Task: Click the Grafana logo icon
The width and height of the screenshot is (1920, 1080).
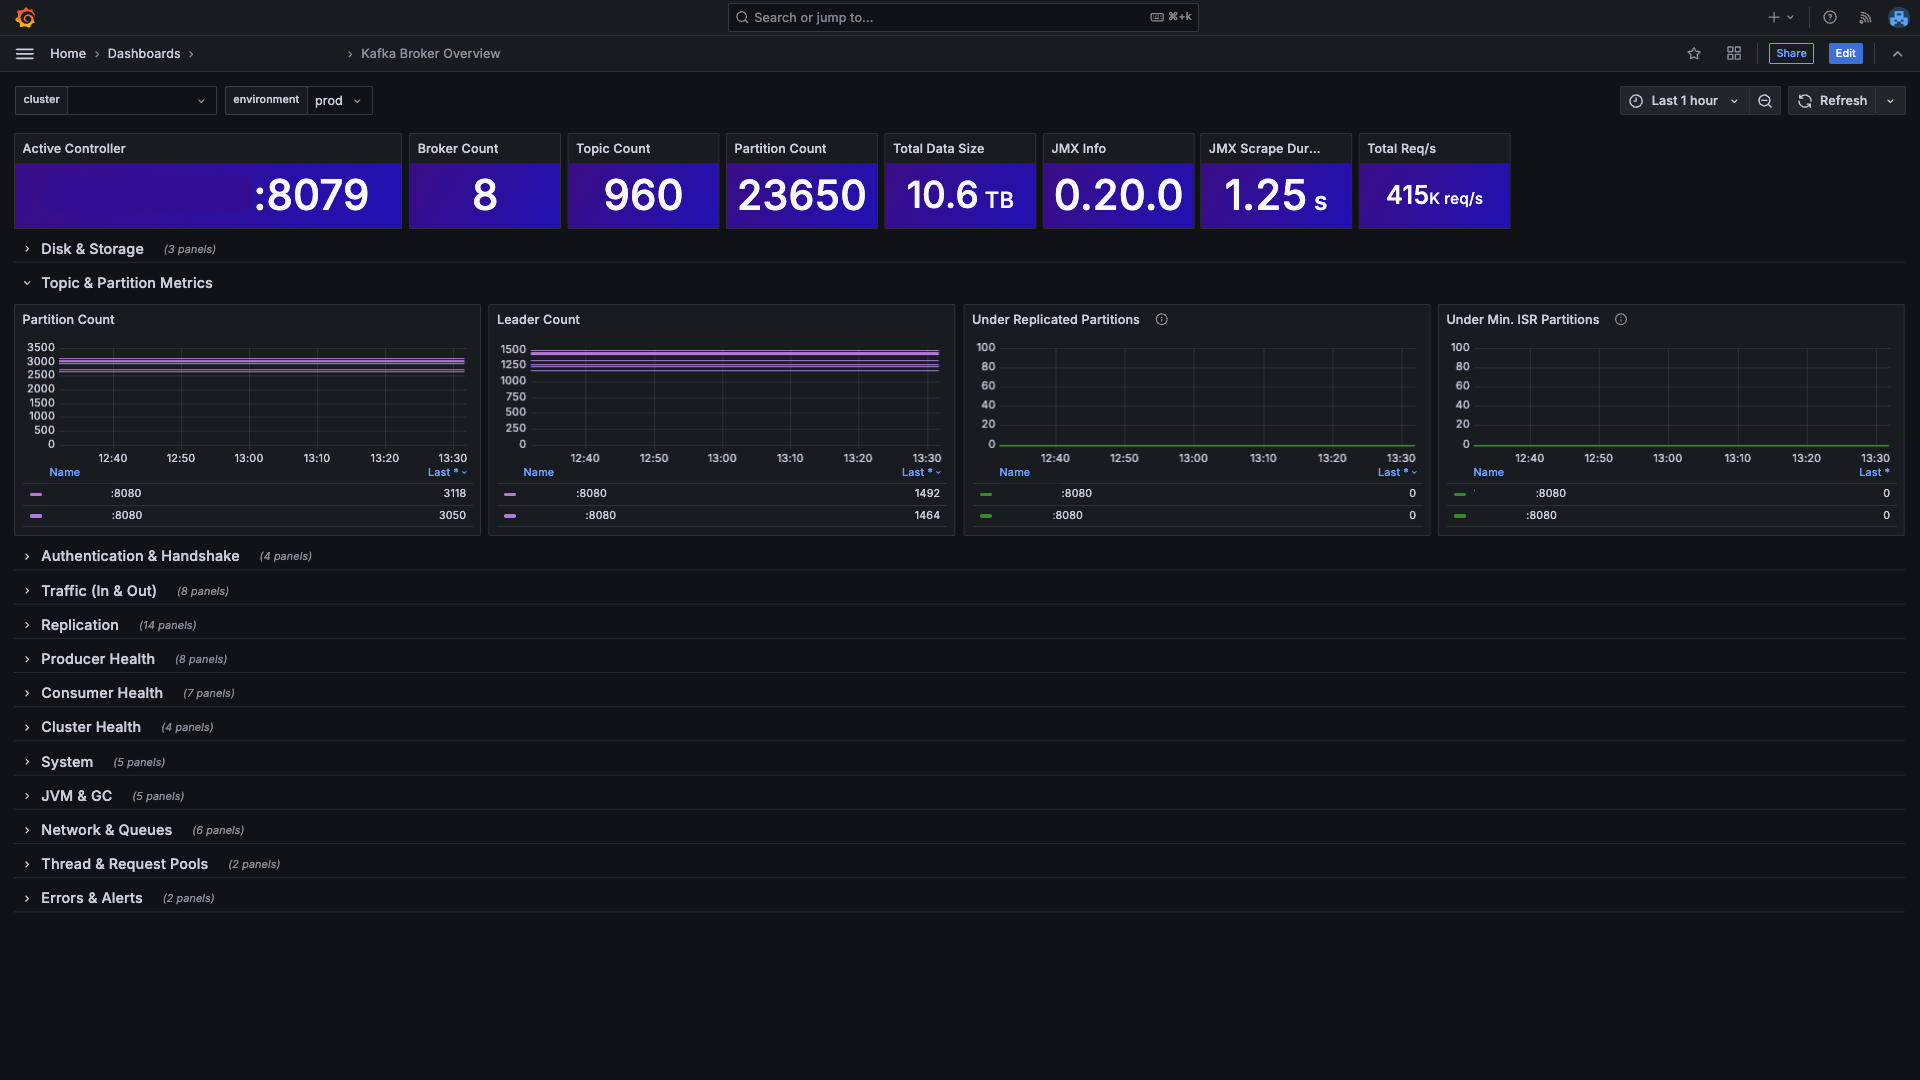Action: pos(26,17)
